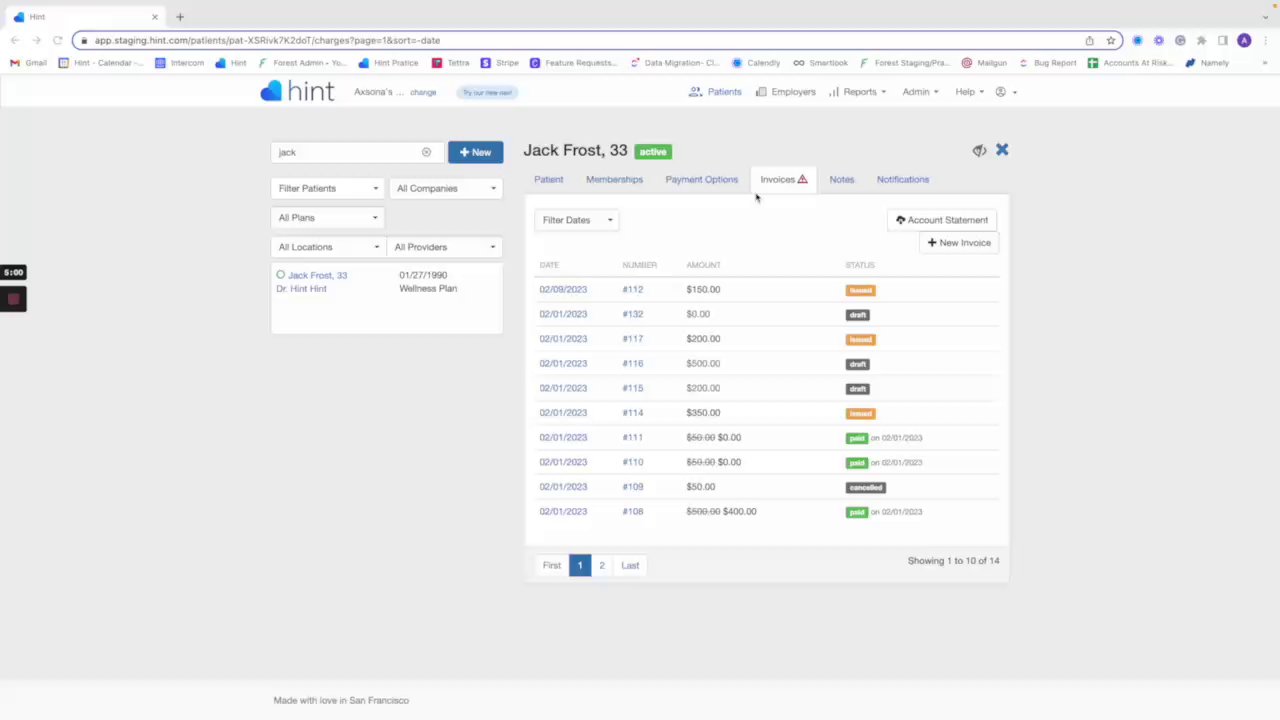Open Mailgun bookmark
The width and height of the screenshot is (1280, 720).
(985, 63)
